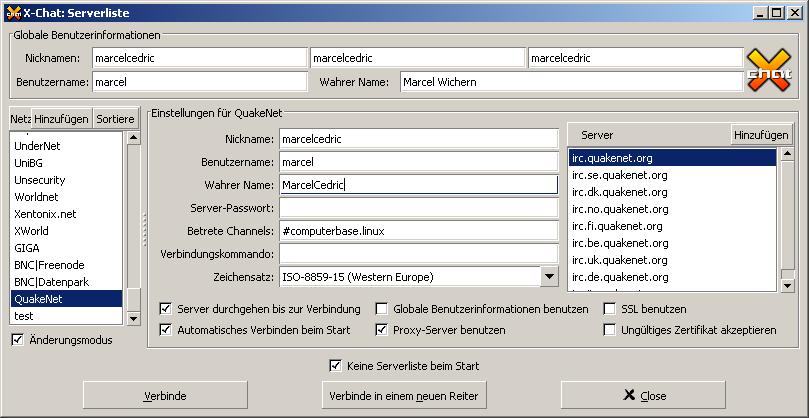
Task: Select server irc.quakenet.org
Action: click(672, 158)
